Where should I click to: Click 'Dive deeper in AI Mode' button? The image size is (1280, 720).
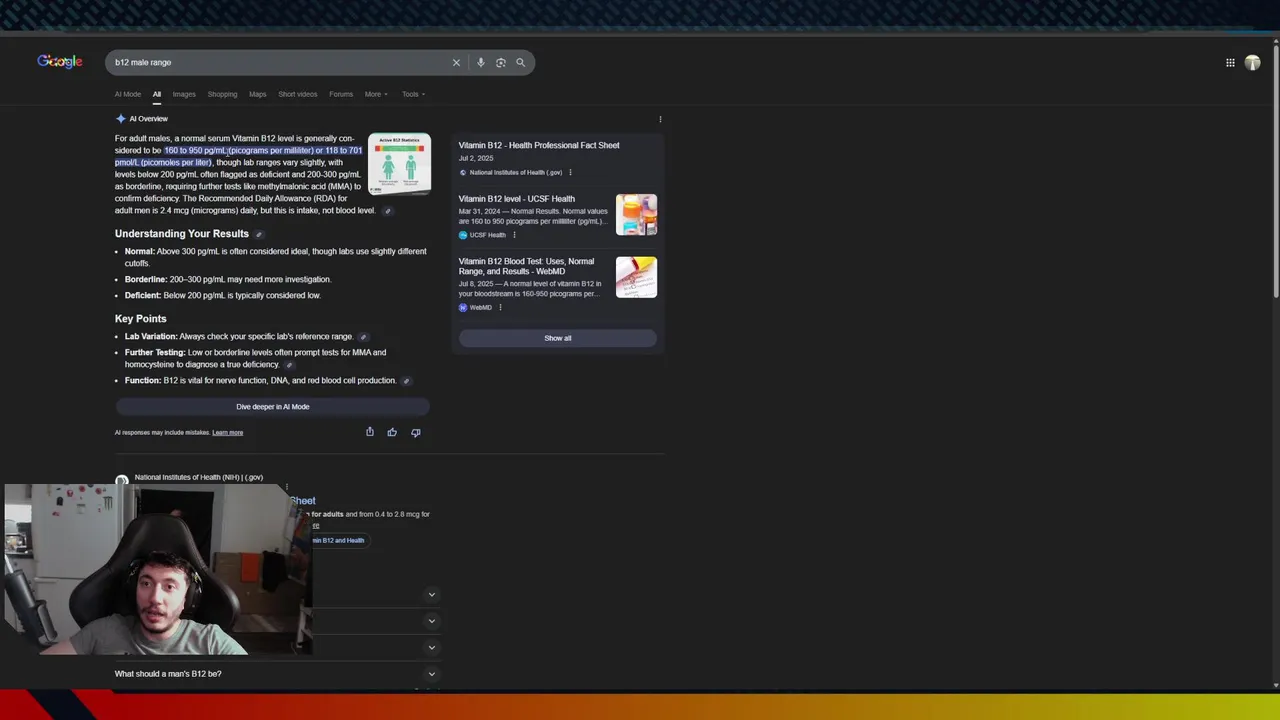272,407
